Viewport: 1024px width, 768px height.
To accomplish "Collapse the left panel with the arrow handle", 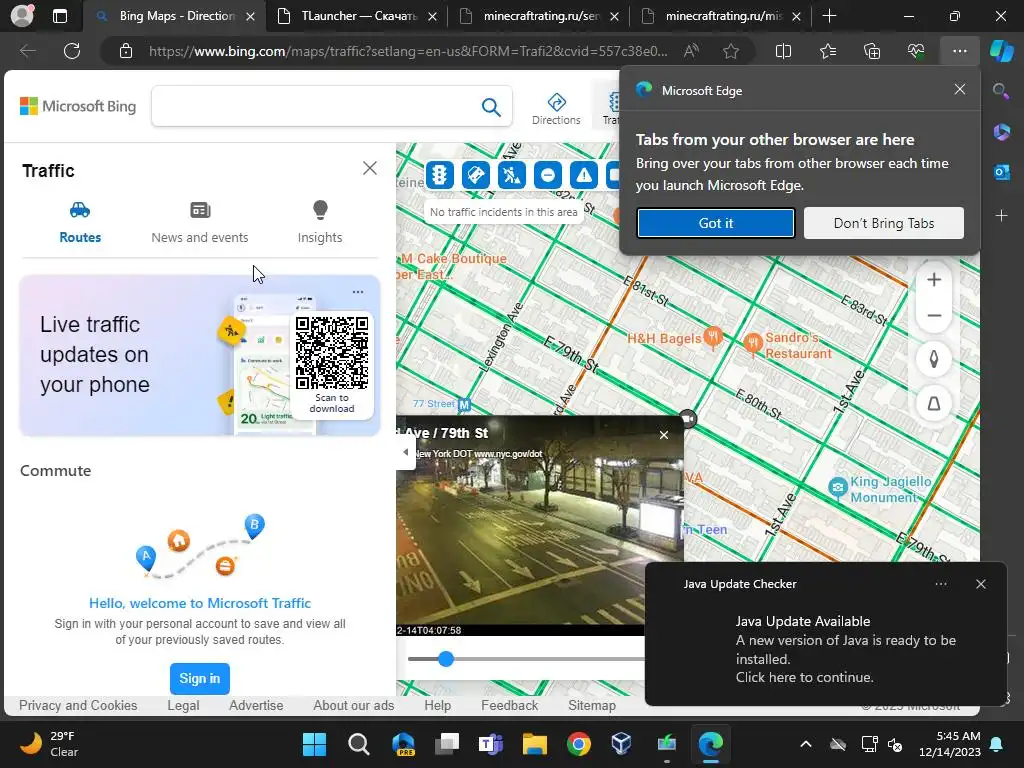I will pos(406,452).
